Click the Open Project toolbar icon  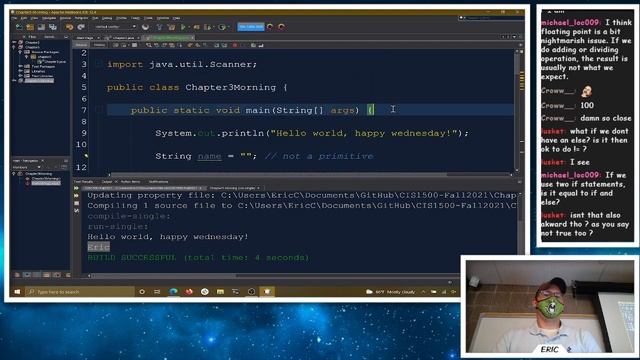(41, 27)
